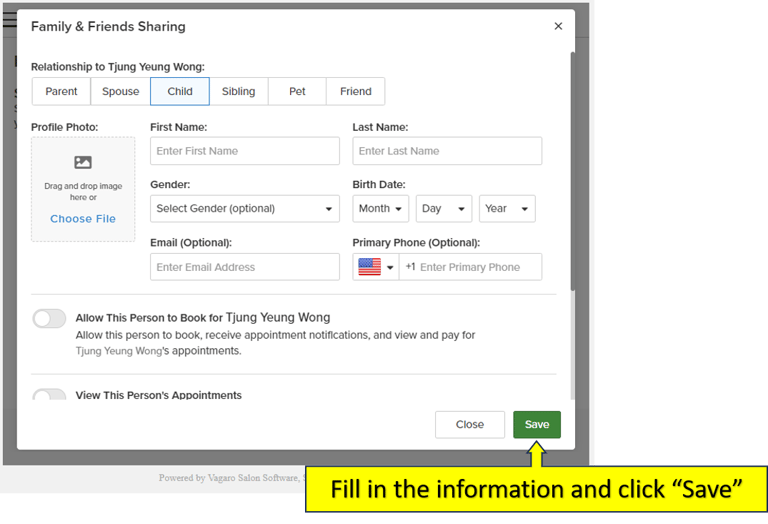Image resolution: width=768 pixels, height=524 pixels.
Task: Click the US flag country icon
Action: pos(369,267)
